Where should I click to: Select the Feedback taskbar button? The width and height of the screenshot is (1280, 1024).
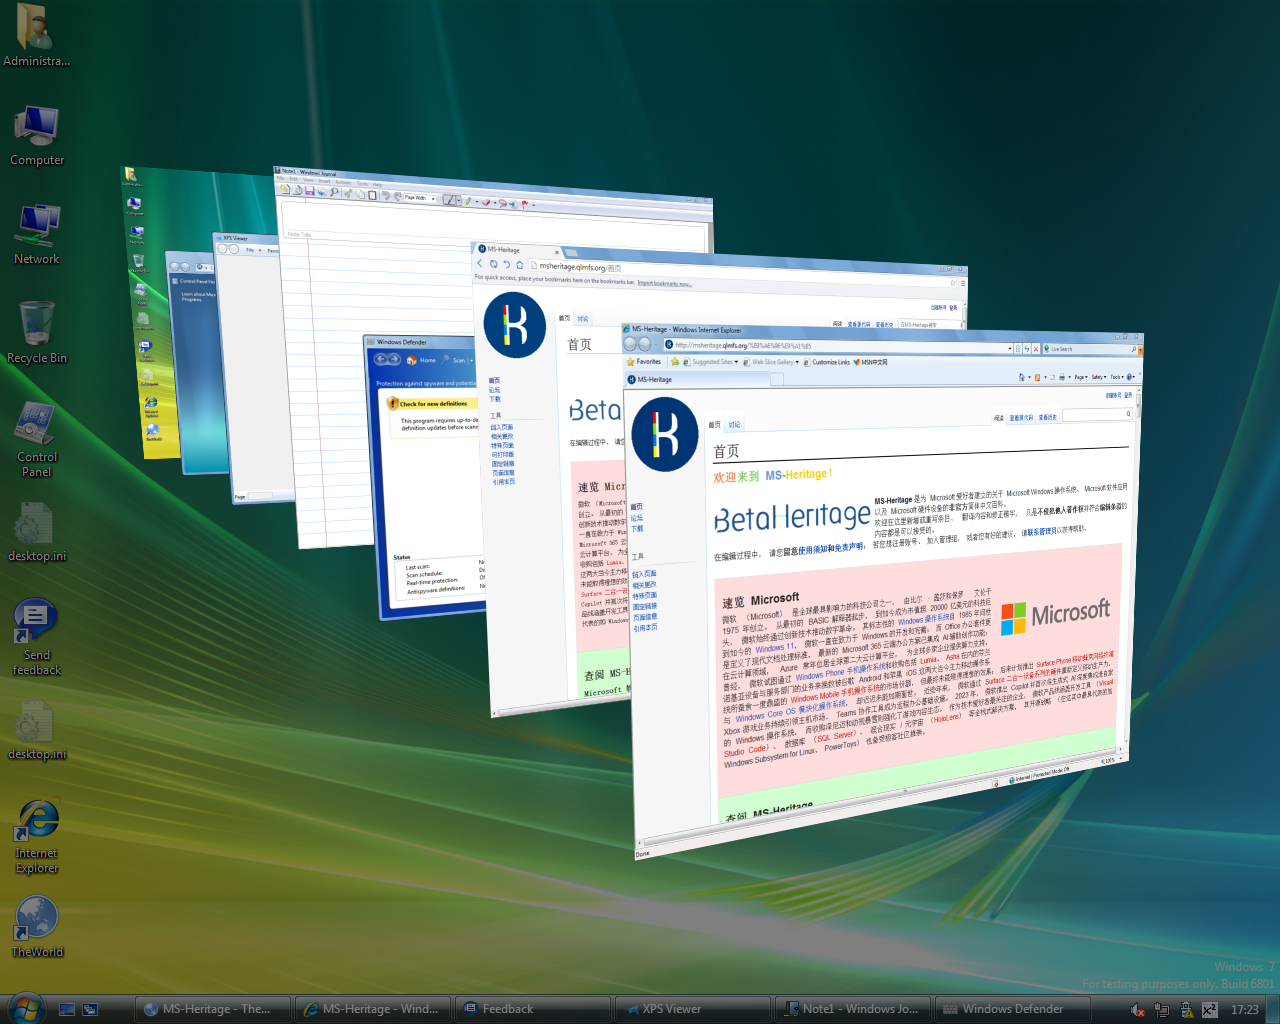pos(533,1009)
